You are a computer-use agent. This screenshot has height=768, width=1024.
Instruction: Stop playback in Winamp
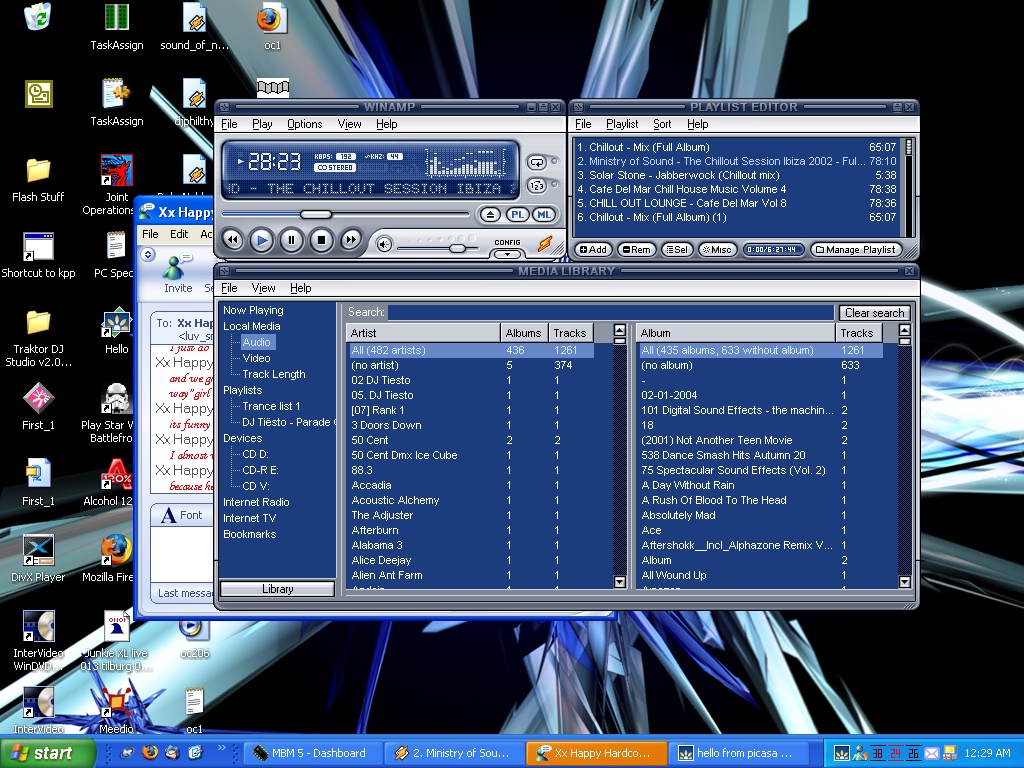coord(321,240)
